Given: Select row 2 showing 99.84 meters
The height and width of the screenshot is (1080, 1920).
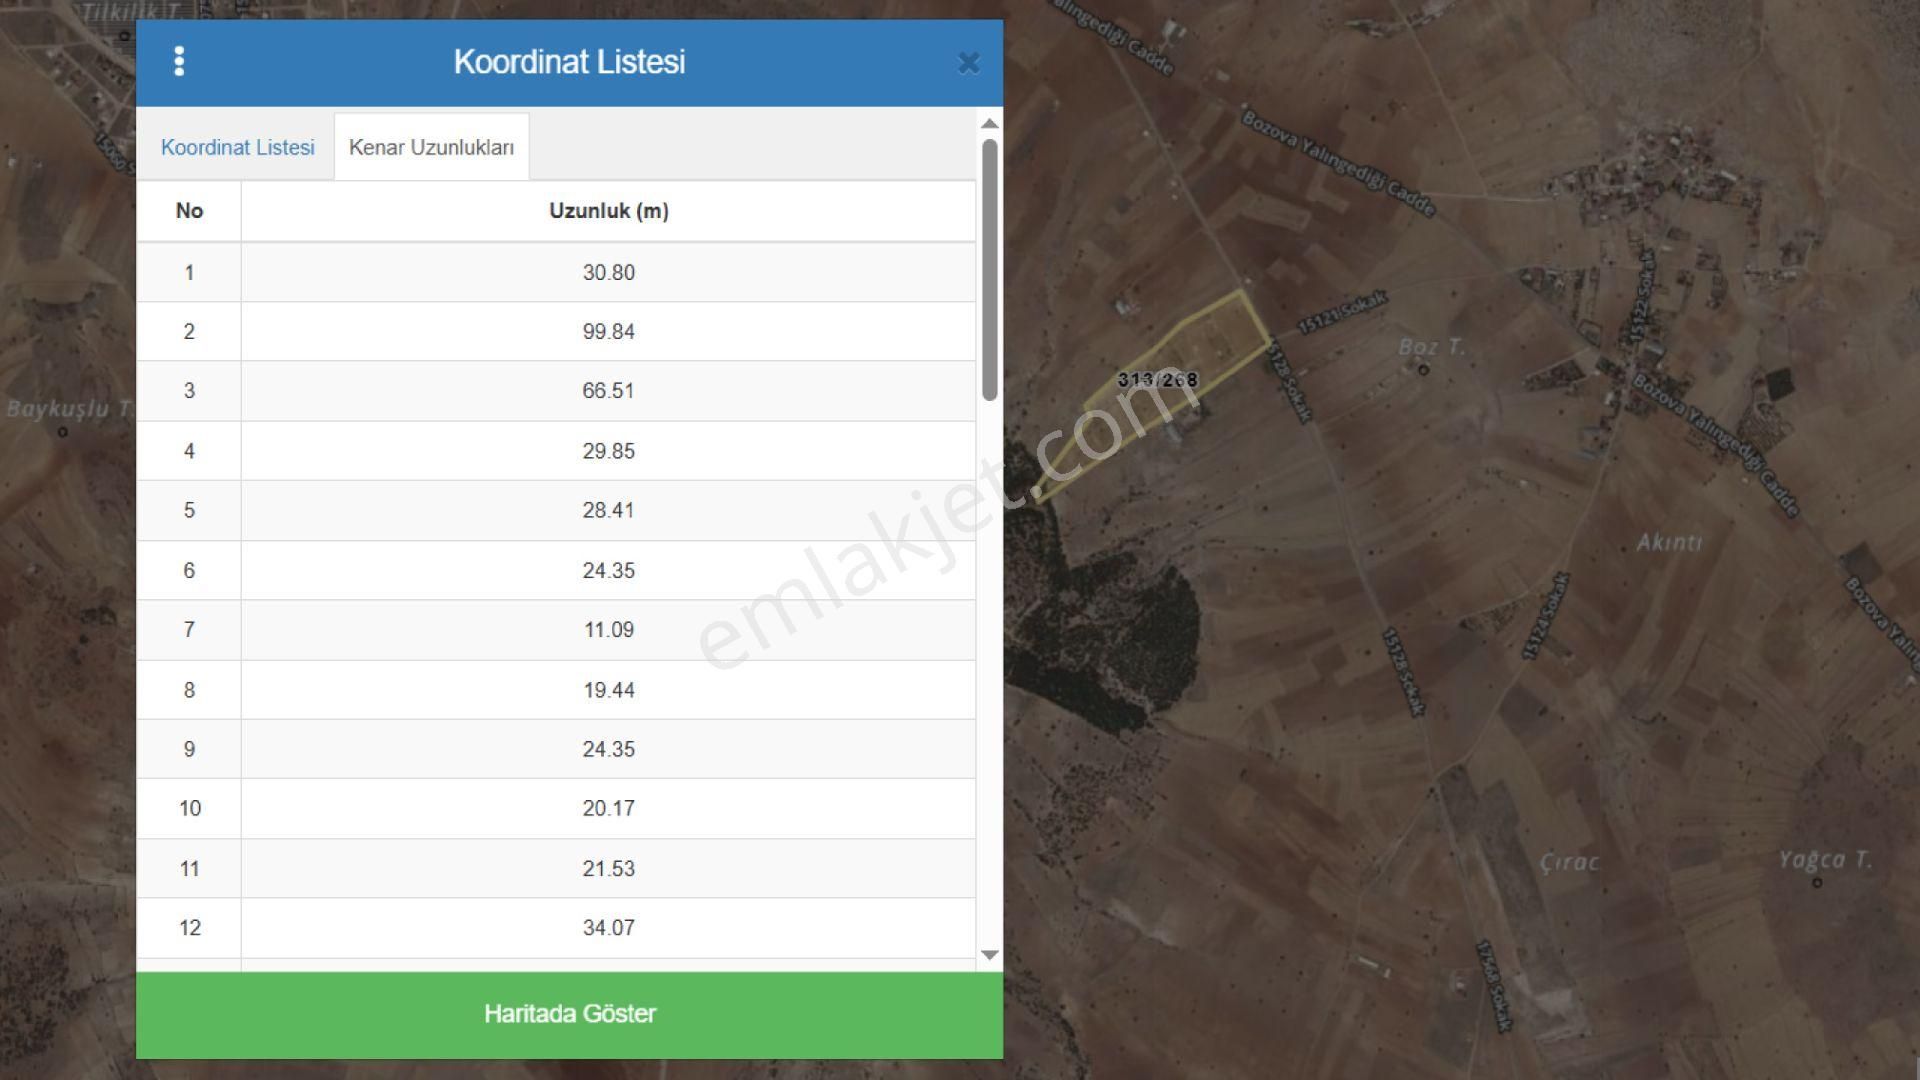Looking at the screenshot, I should 608,331.
